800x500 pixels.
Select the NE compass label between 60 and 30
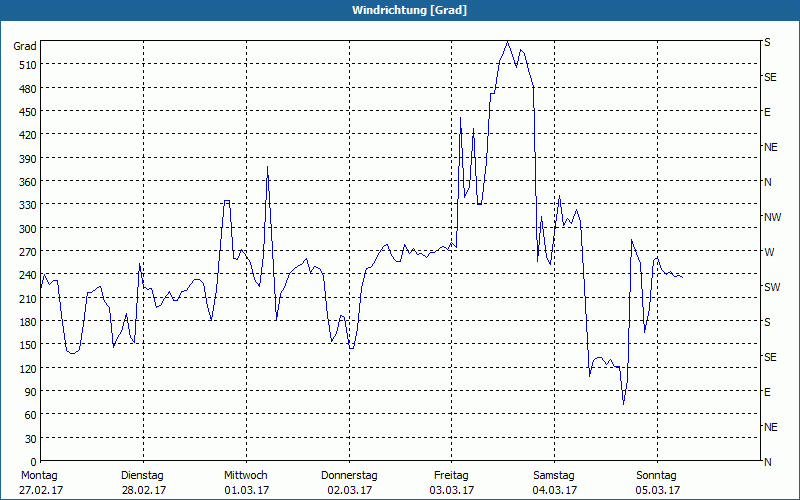point(771,427)
